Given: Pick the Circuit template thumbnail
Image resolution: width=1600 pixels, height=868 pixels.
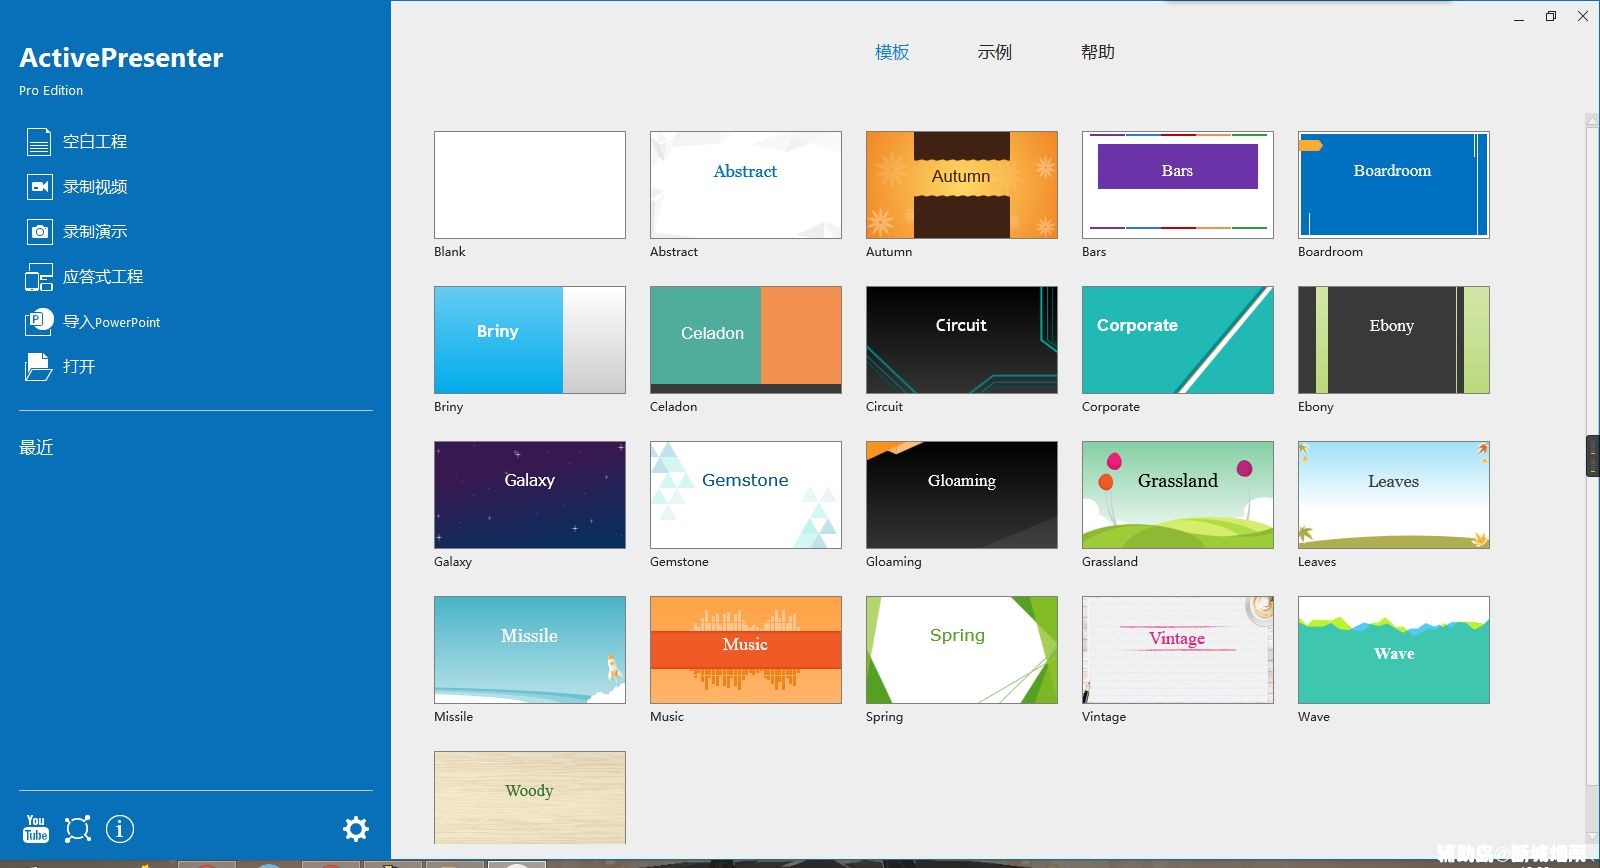Looking at the screenshot, I should point(962,340).
